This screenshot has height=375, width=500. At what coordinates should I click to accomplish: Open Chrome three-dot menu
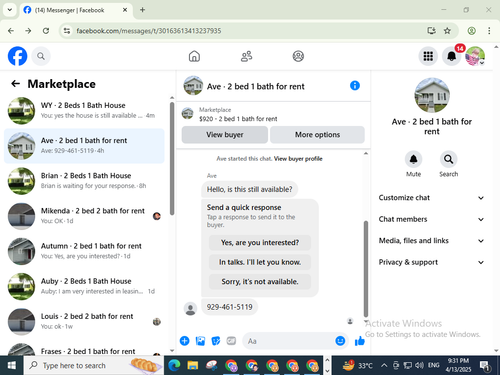coord(489,31)
